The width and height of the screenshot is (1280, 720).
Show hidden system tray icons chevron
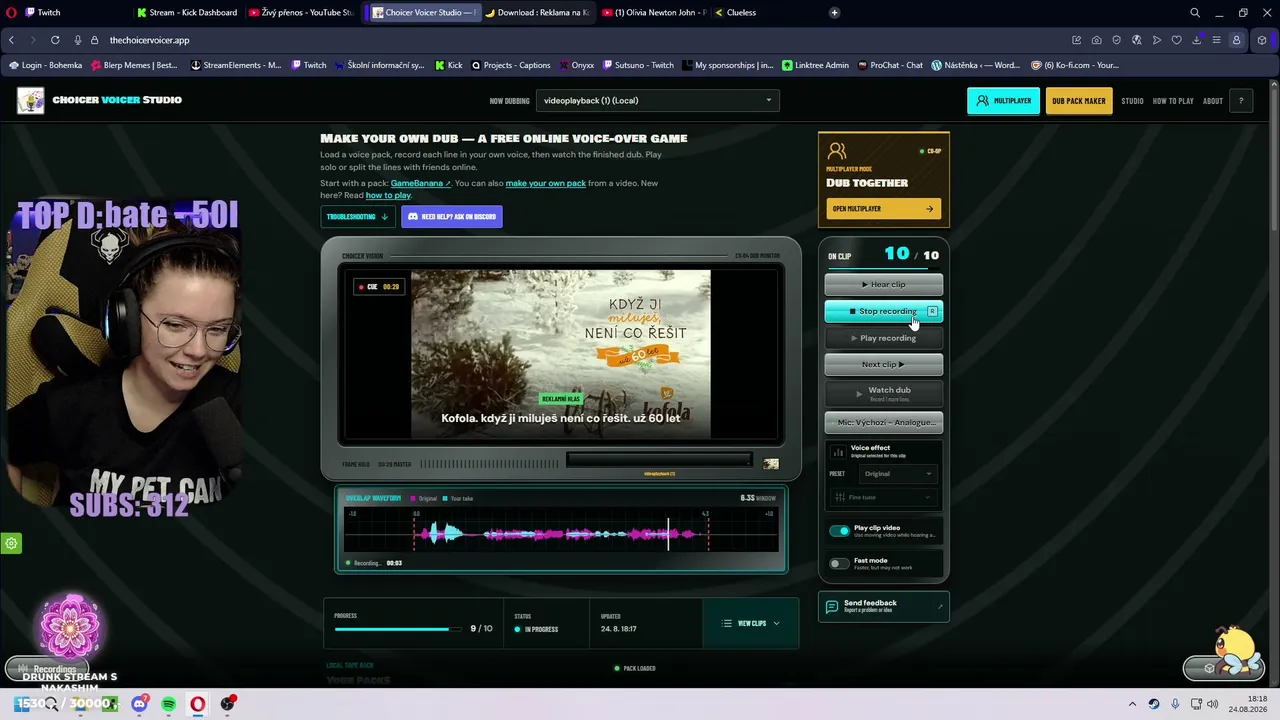click(1132, 704)
